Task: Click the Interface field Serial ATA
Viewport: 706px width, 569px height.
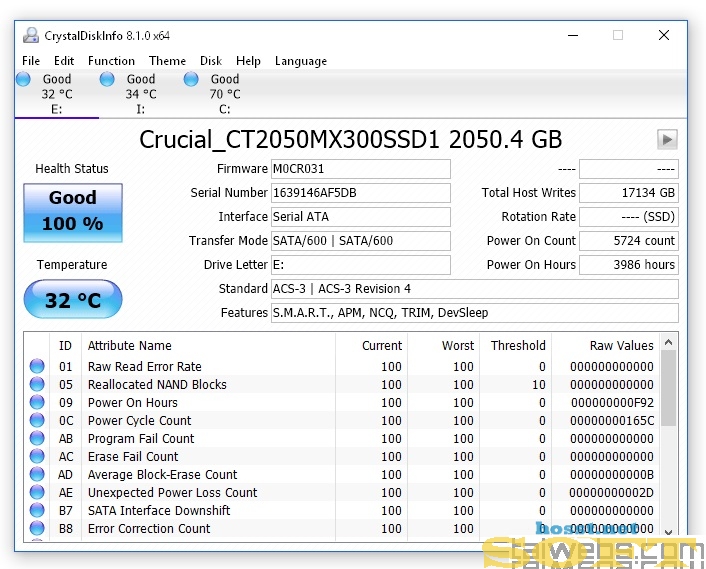Action: pyautogui.click(x=361, y=217)
